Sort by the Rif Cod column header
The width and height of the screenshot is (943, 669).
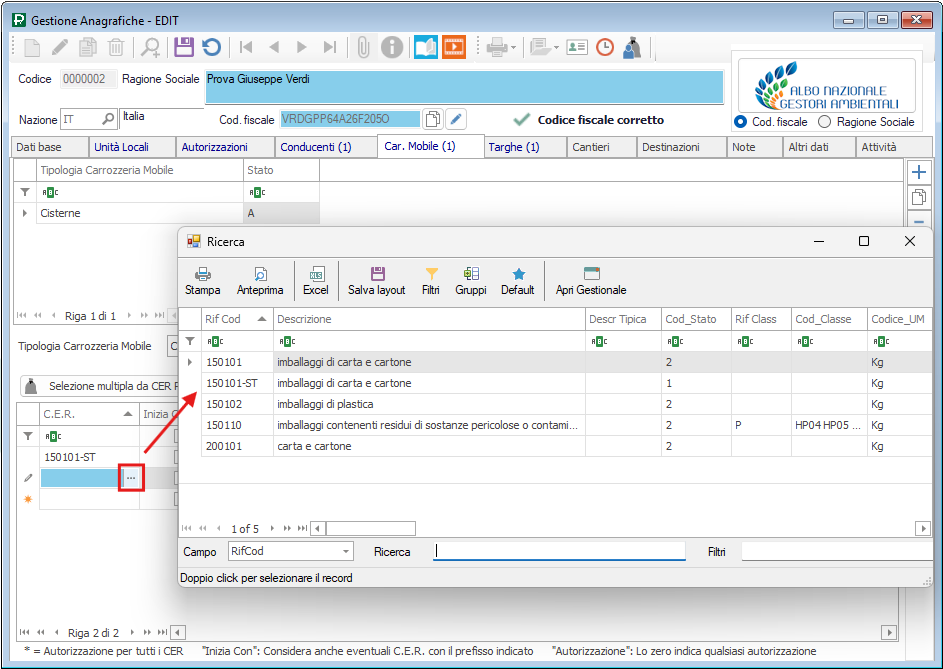pyautogui.click(x=236, y=319)
